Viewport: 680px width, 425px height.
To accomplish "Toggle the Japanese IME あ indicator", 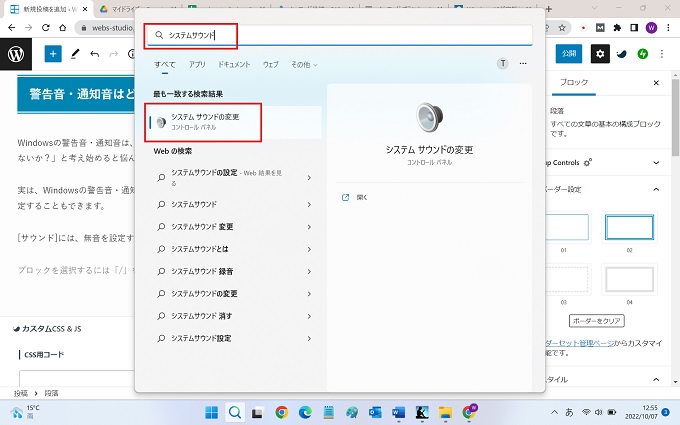I will tap(569, 412).
